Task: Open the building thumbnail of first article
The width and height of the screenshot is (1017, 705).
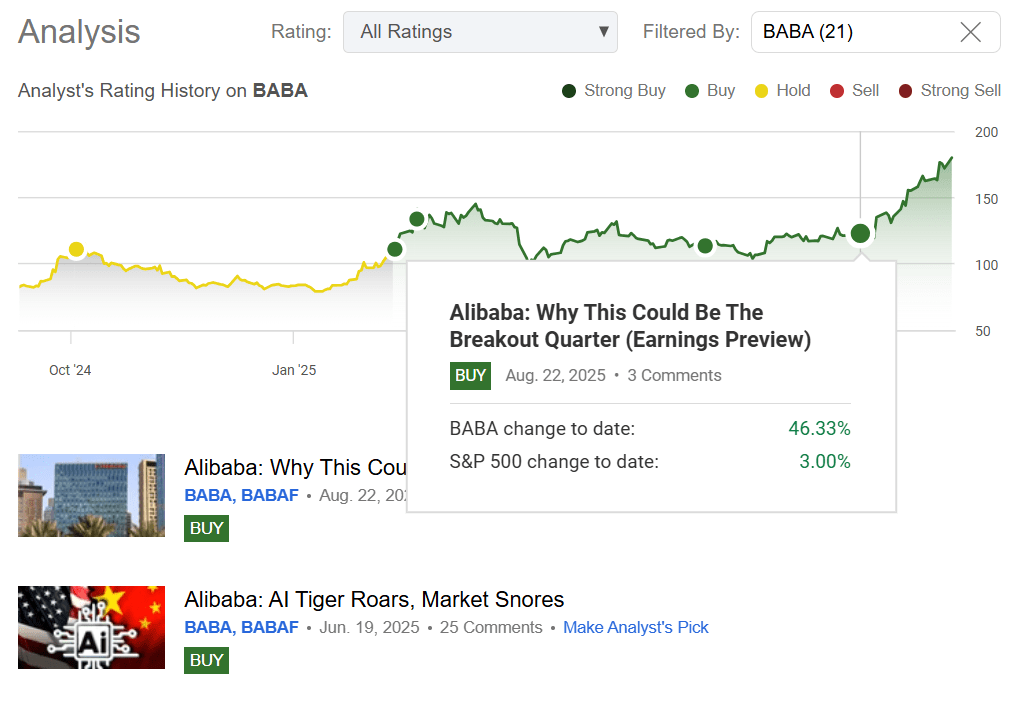Action: coord(91,495)
